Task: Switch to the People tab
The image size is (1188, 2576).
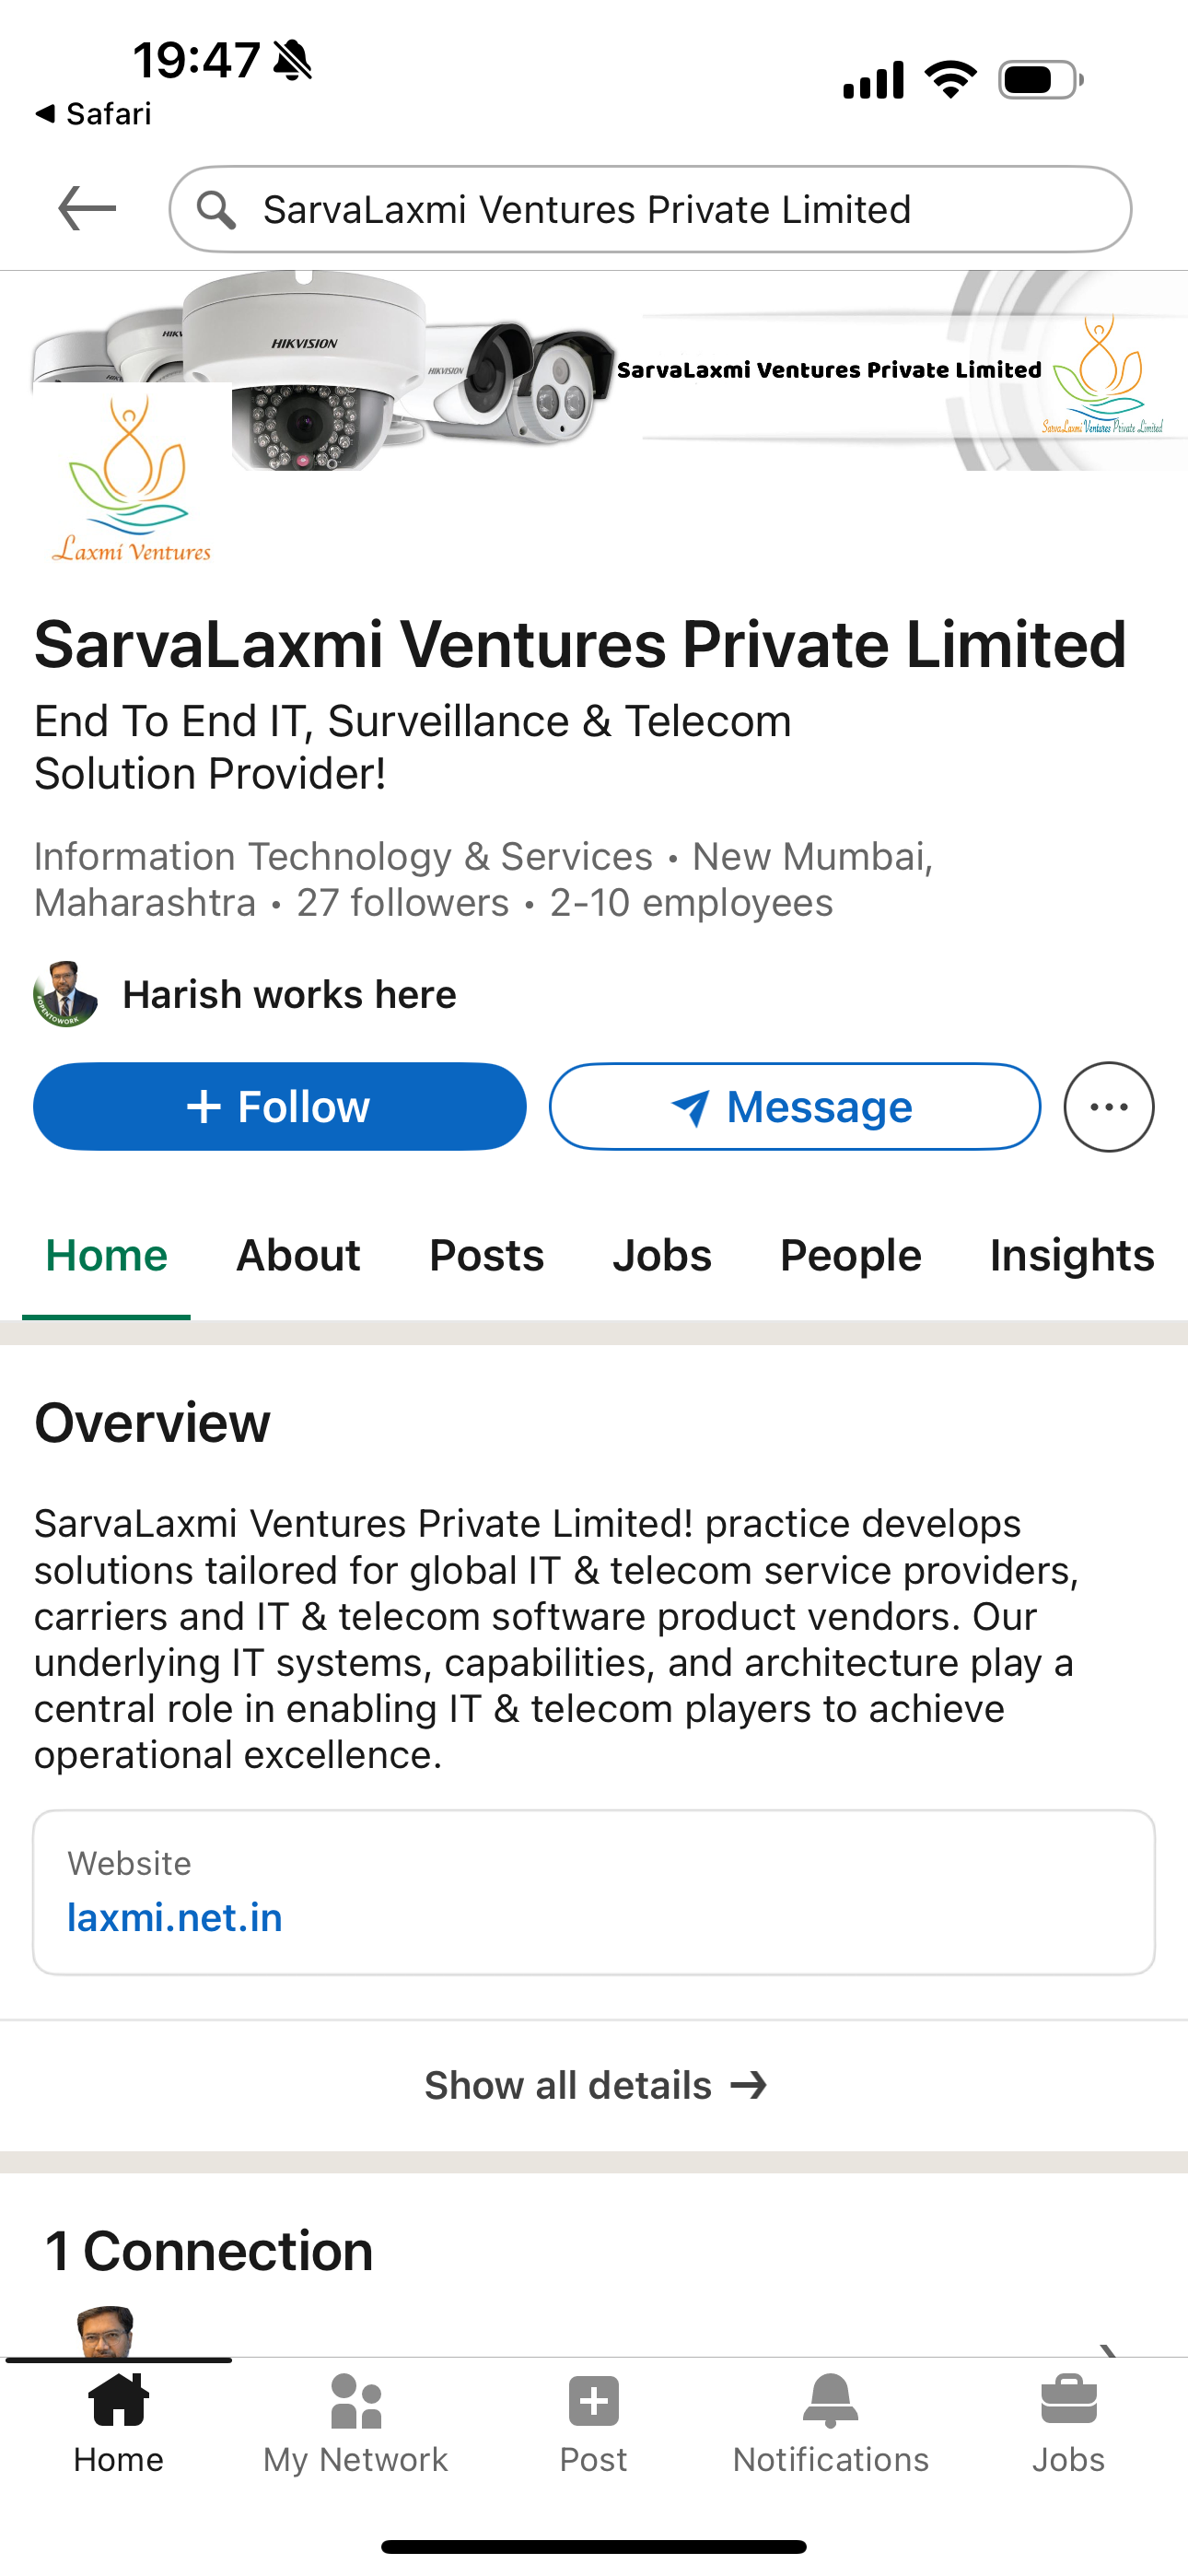Action: pos(850,1255)
